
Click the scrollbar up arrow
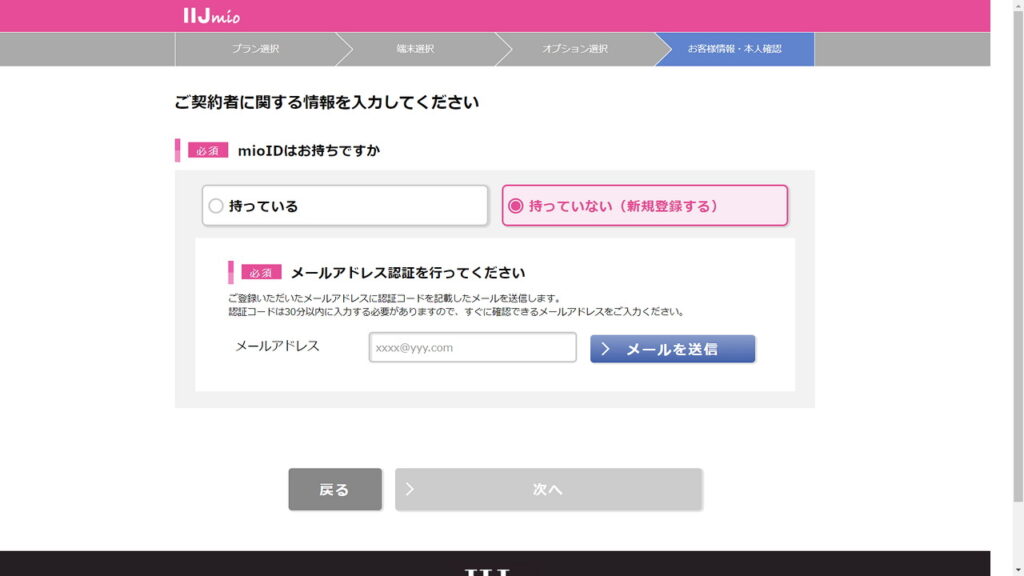tap(1015, 7)
